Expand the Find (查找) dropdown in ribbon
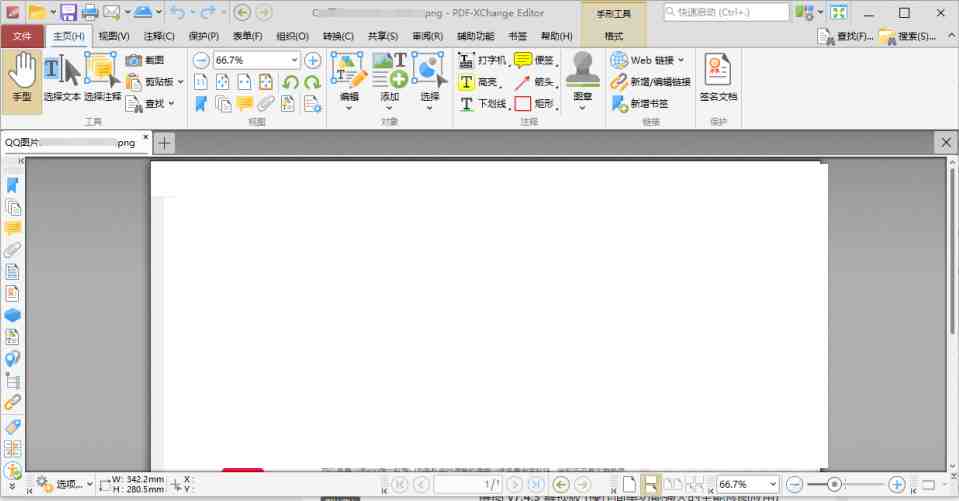Viewport: 959px width, 501px height. (x=172, y=104)
